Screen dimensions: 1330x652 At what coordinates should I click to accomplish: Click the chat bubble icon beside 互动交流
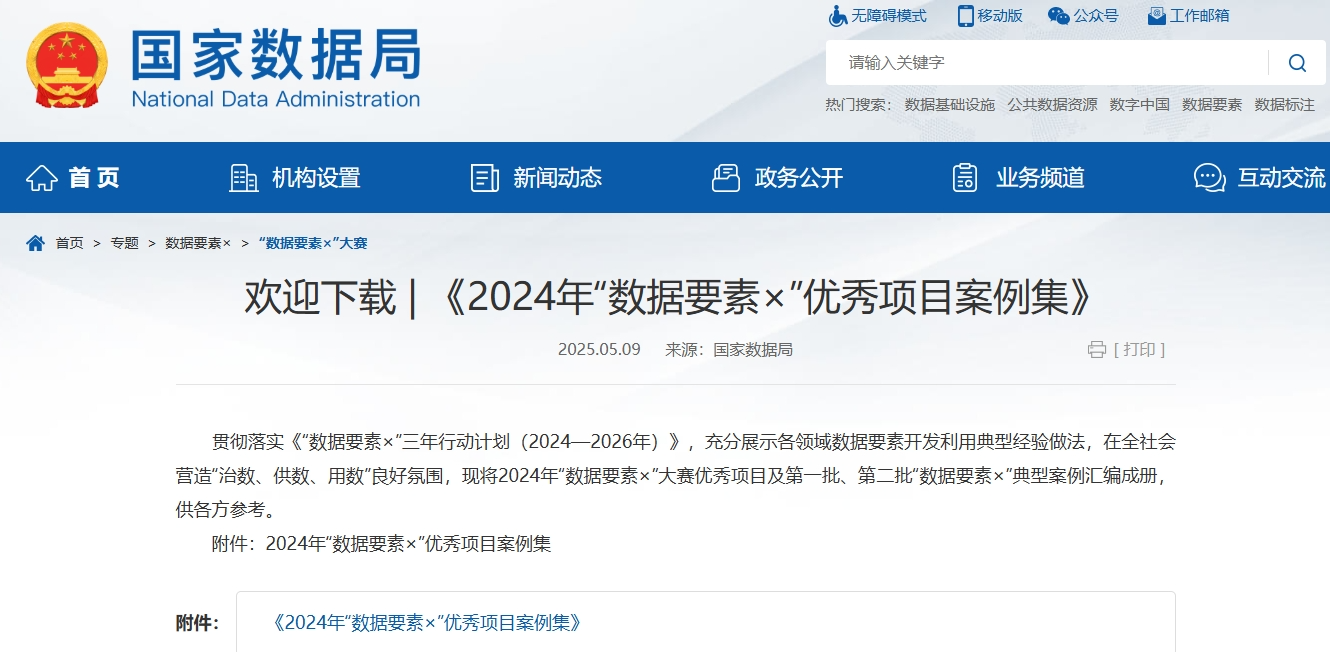pos(1210,178)
